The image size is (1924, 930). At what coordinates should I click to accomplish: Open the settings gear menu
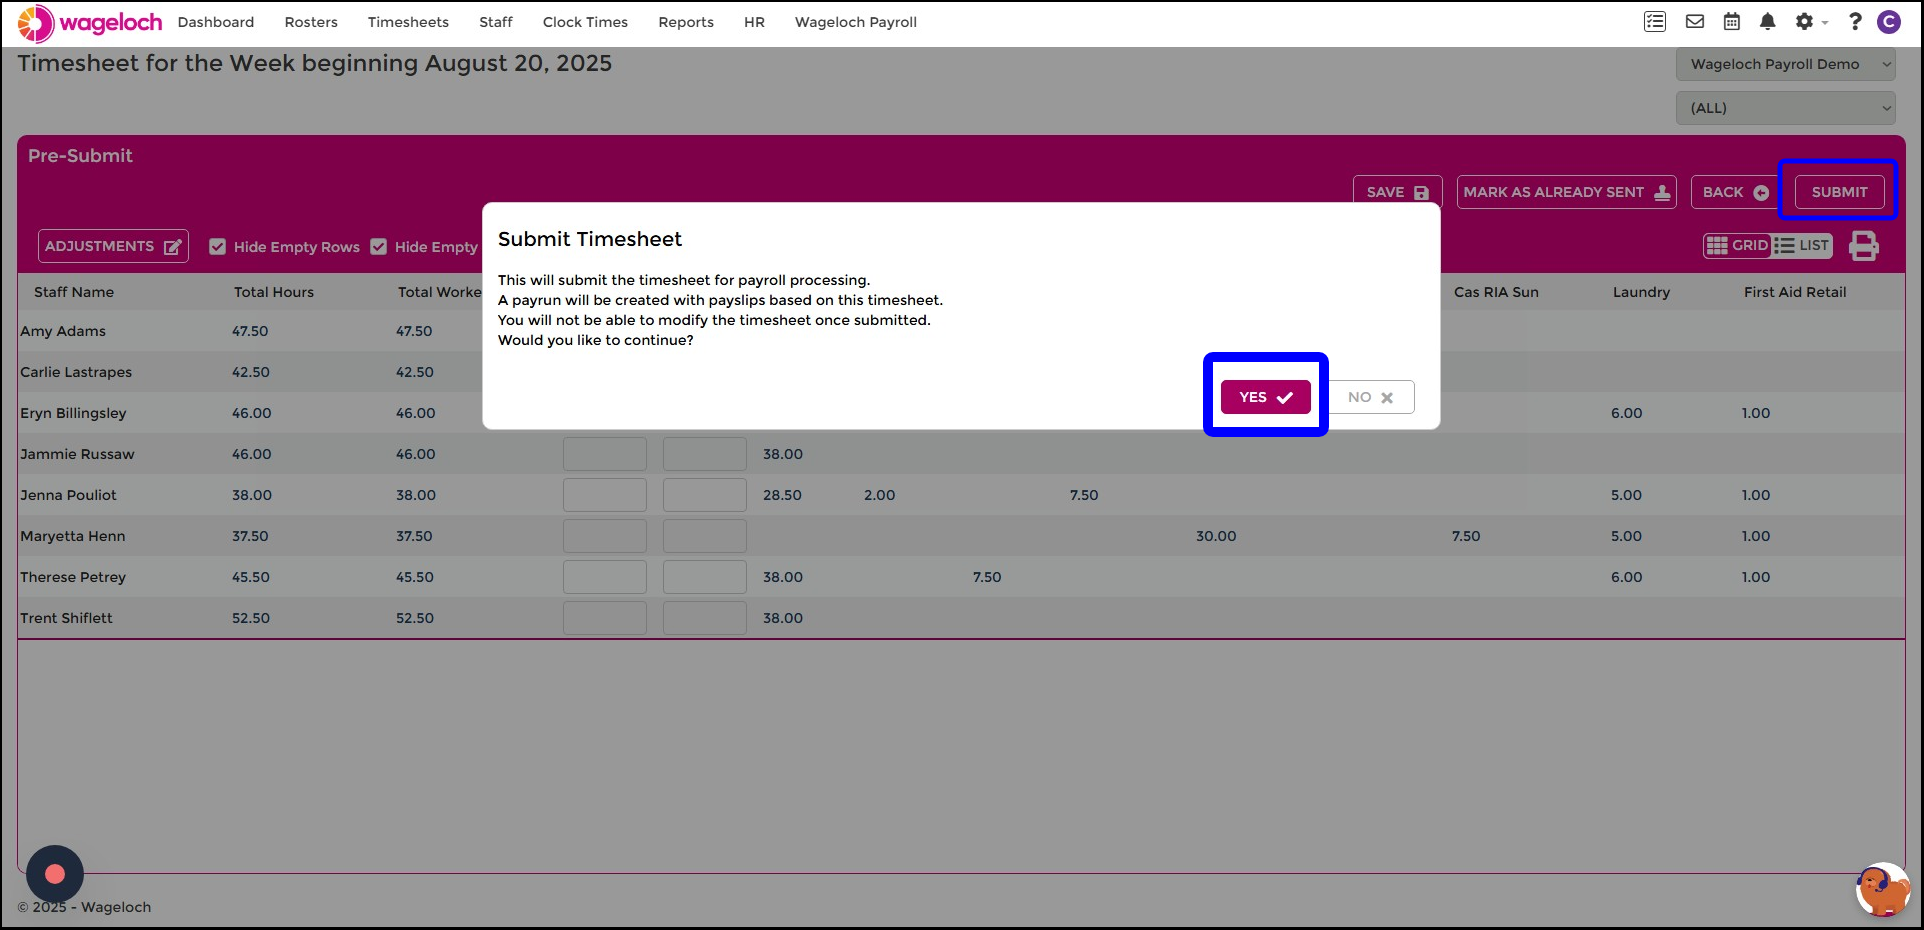tap(1805, 22)
